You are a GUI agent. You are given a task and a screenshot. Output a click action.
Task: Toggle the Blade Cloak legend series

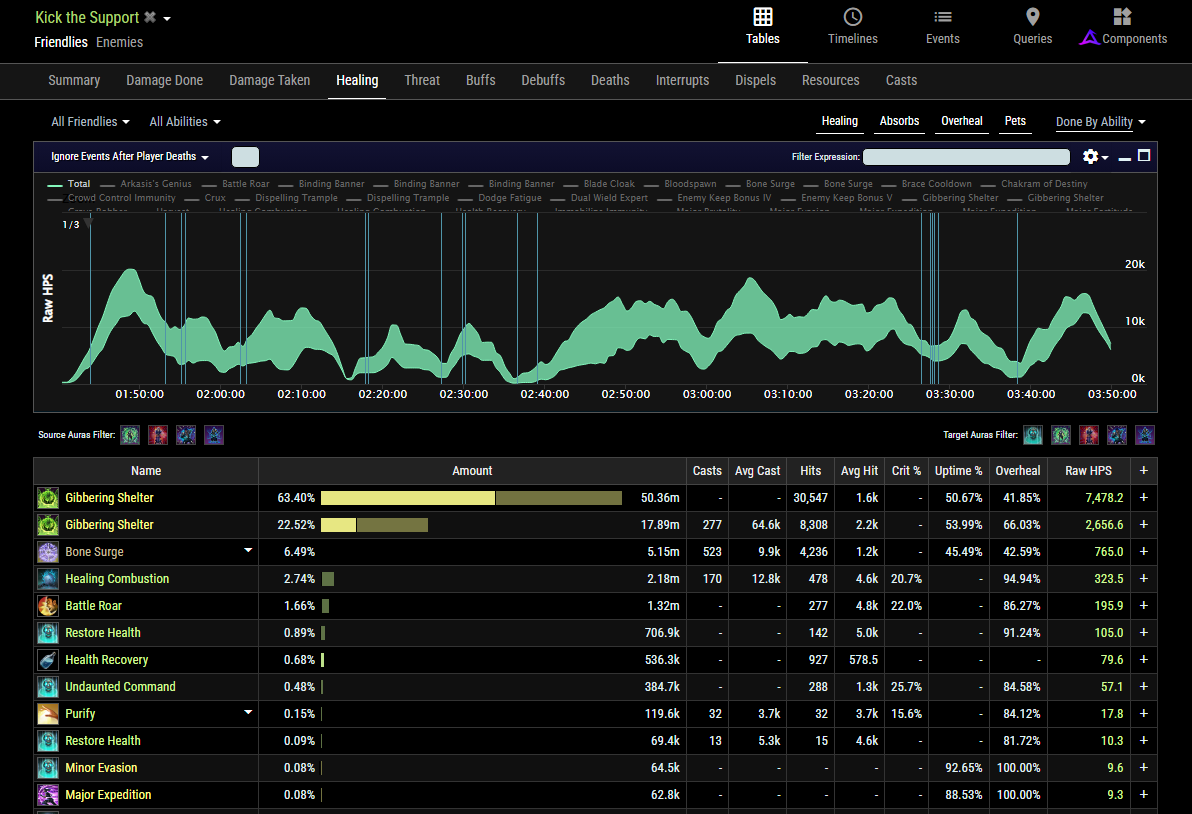tap(599, 183)
